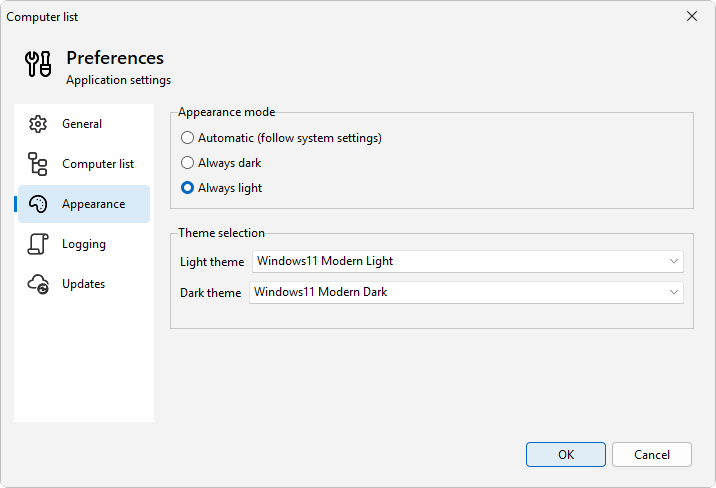The width and height of the screenshot is (716, 488).
Task: Click the Appearance palette icon
Action: tap(38, 204)
